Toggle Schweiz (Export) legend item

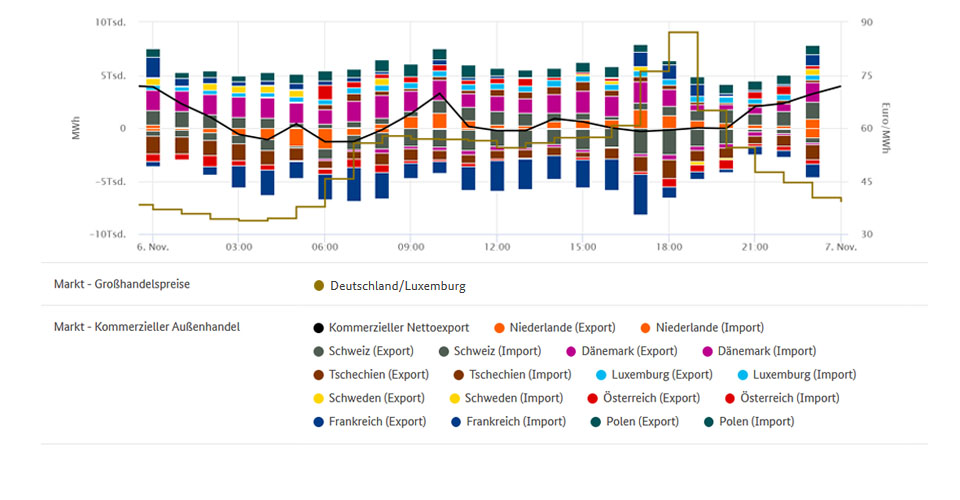tap(364, 351)
